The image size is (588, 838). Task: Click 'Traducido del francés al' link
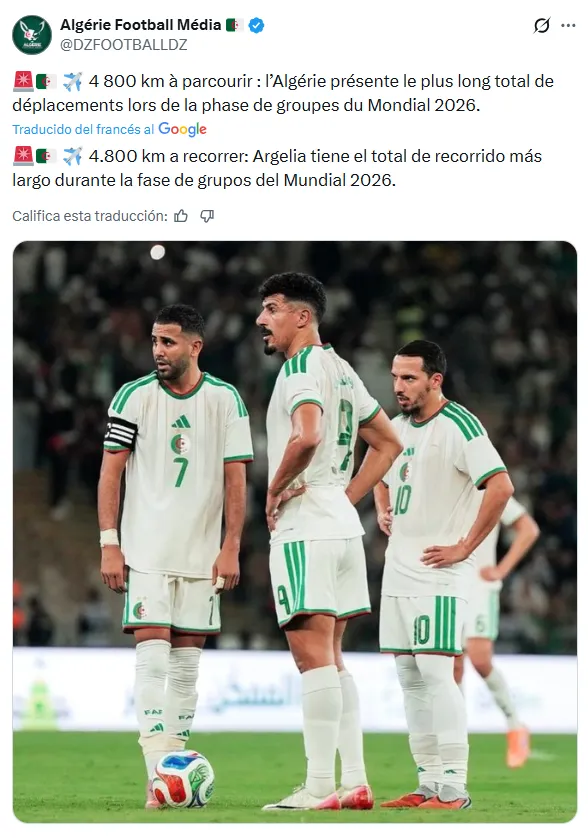[x=83, y=129]
